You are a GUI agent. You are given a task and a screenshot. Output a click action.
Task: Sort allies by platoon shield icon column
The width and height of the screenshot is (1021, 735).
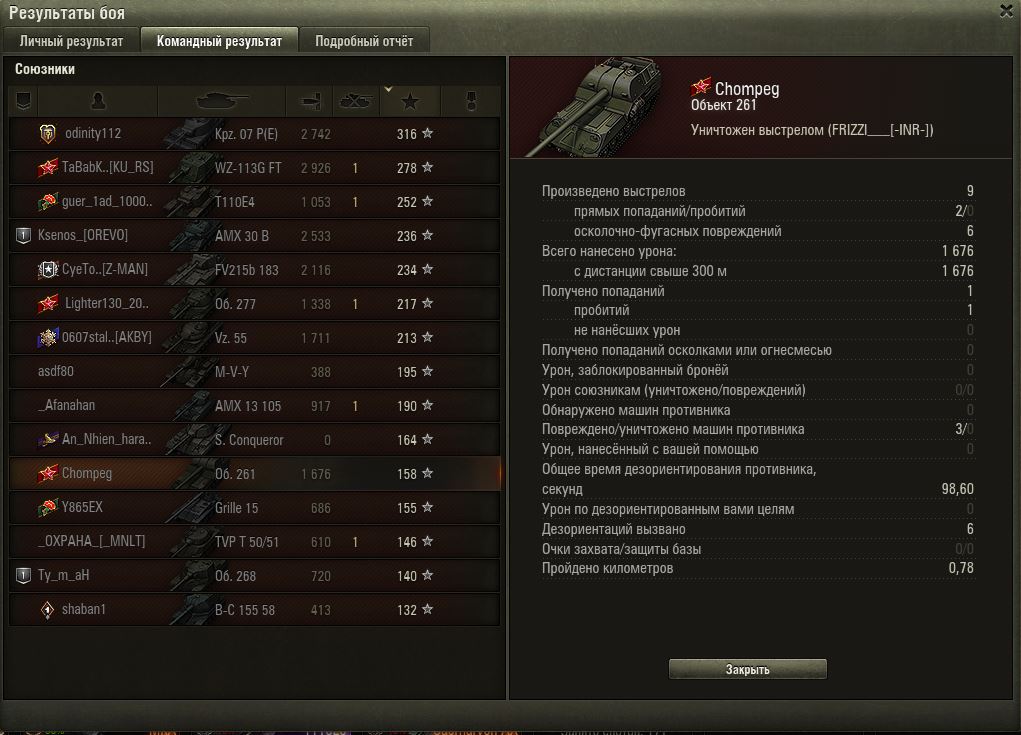[x=23, y=101]
